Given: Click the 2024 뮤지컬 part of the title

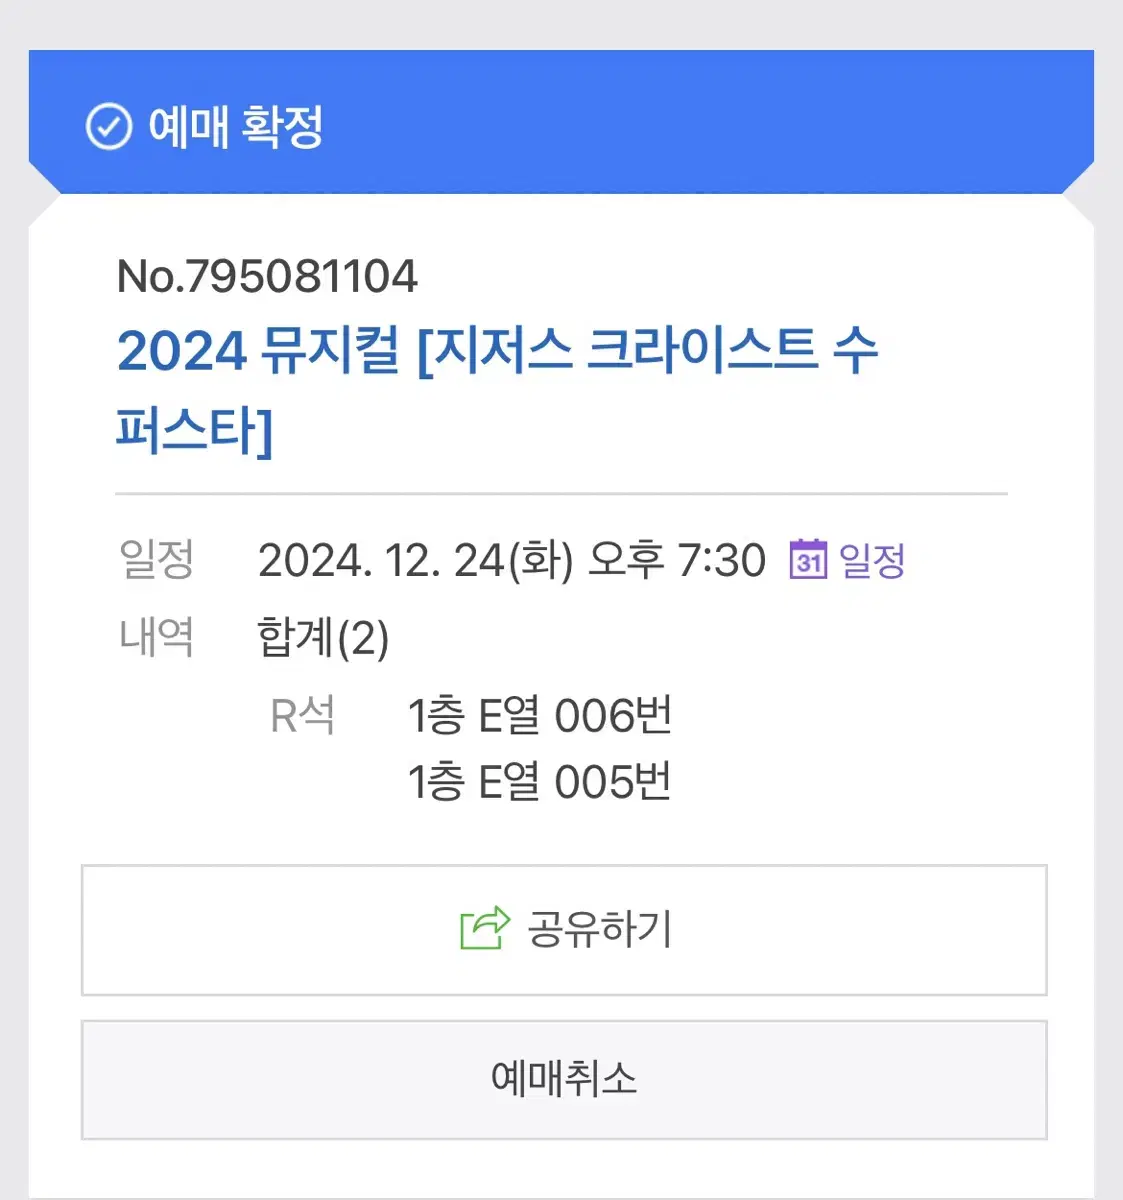Looking at the screenshot, I should 258,352.
